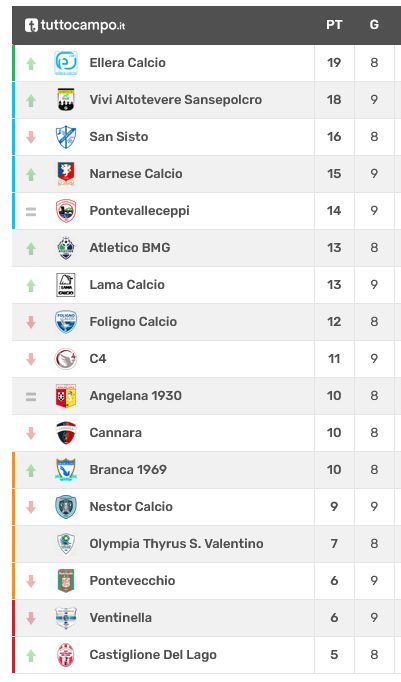This screenshot has width=401, height=682.
Task: Click the equals trend icon beside Pontevalleceppi
Action: [31, 212]
